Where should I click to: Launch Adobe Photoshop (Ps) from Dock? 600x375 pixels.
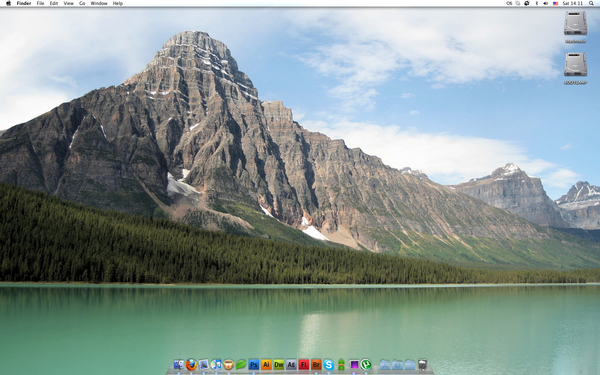pos(253,365)
